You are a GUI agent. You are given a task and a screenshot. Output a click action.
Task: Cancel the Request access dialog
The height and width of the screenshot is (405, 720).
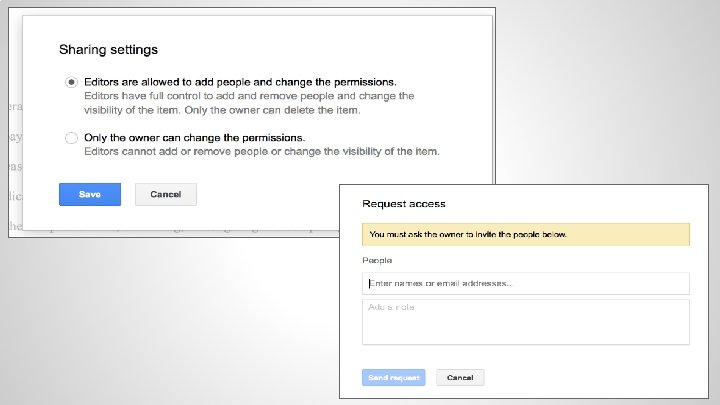(460, 377)
